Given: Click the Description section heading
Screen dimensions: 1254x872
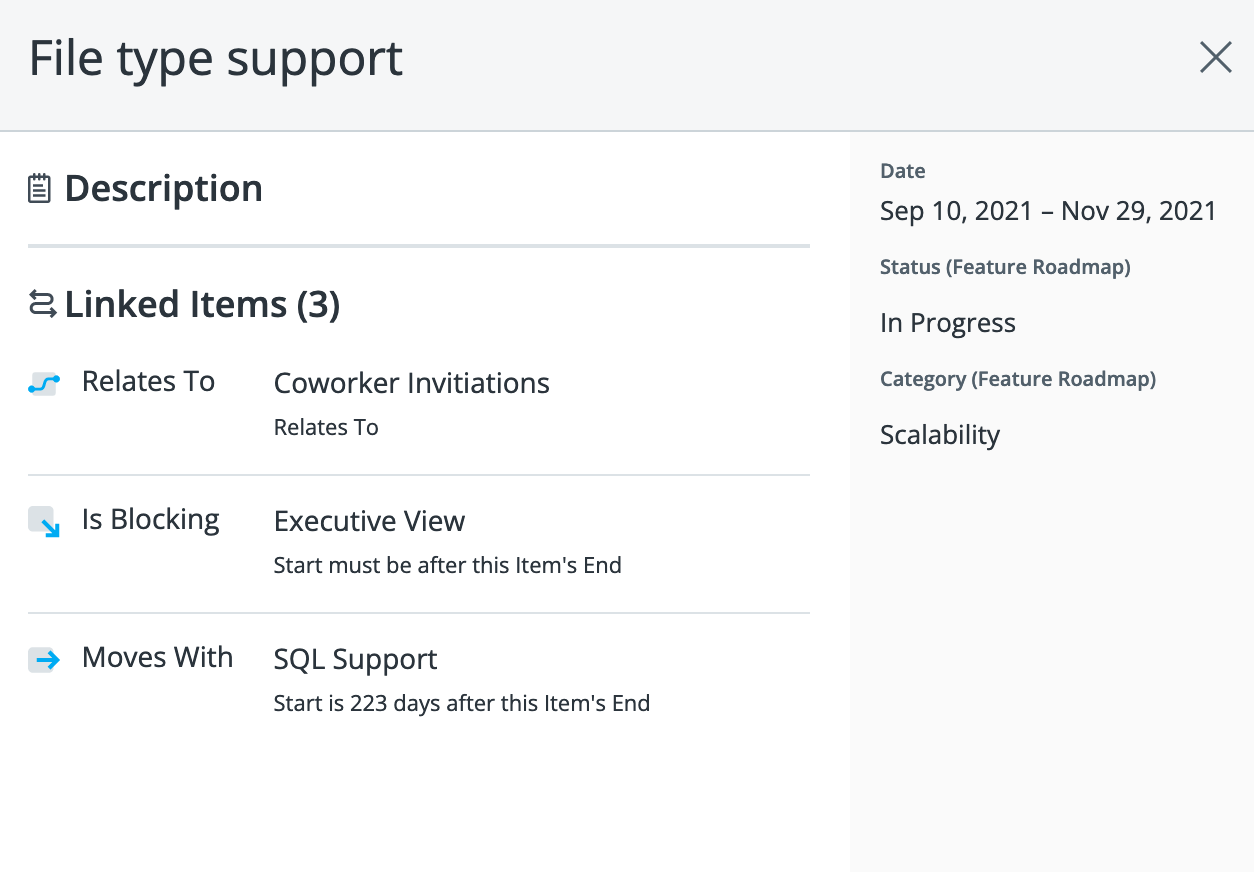Looking at the screenshot, I should tap(163, 189).
